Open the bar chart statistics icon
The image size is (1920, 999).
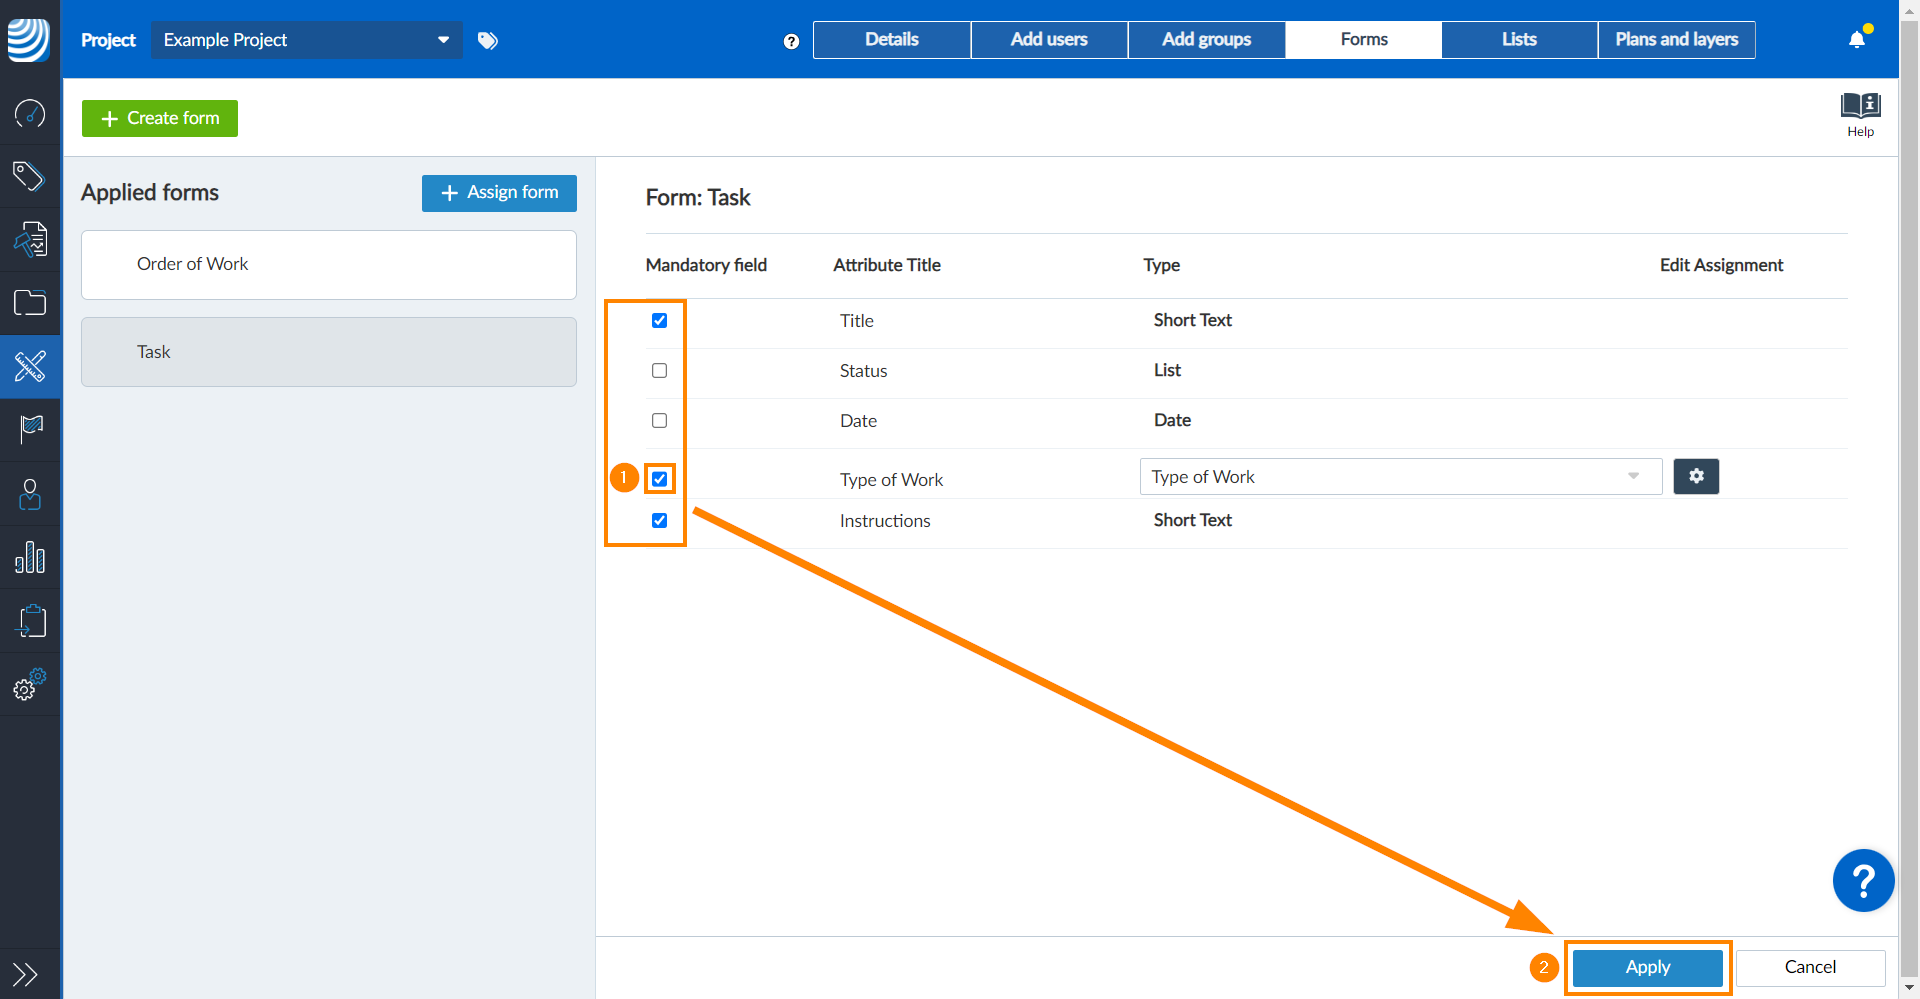pos(30,557)
